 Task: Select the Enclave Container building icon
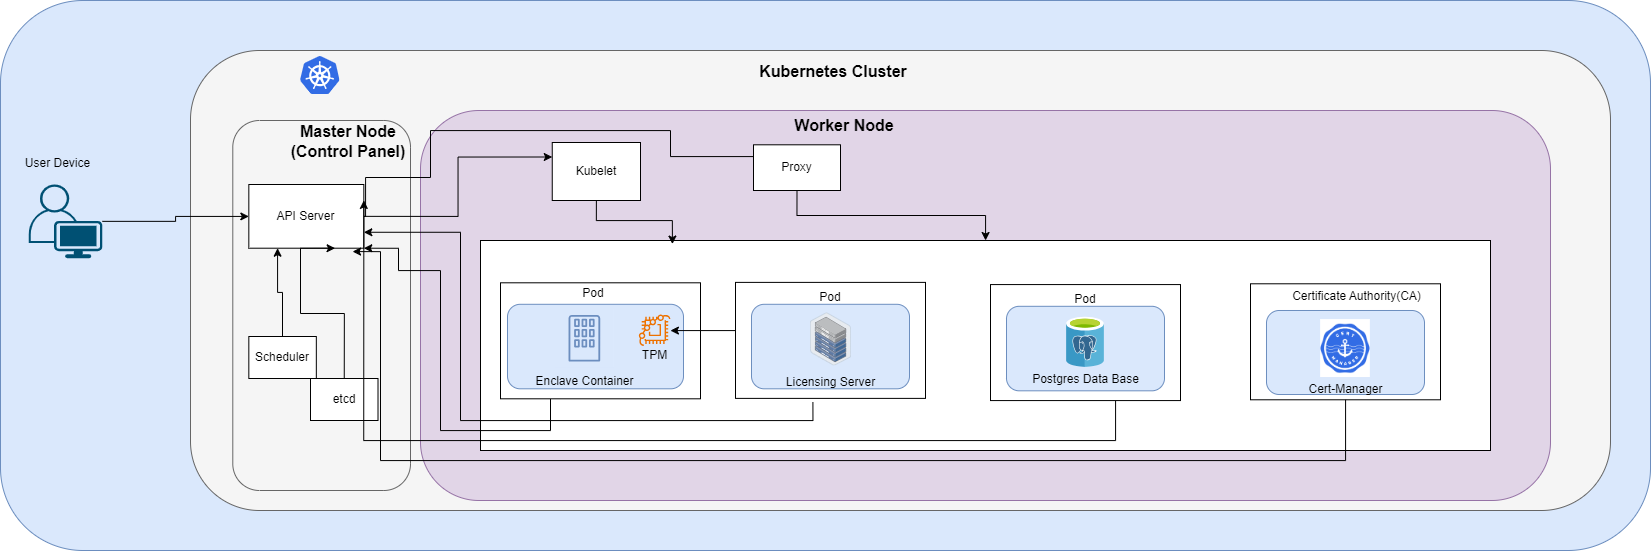point(584,339)
